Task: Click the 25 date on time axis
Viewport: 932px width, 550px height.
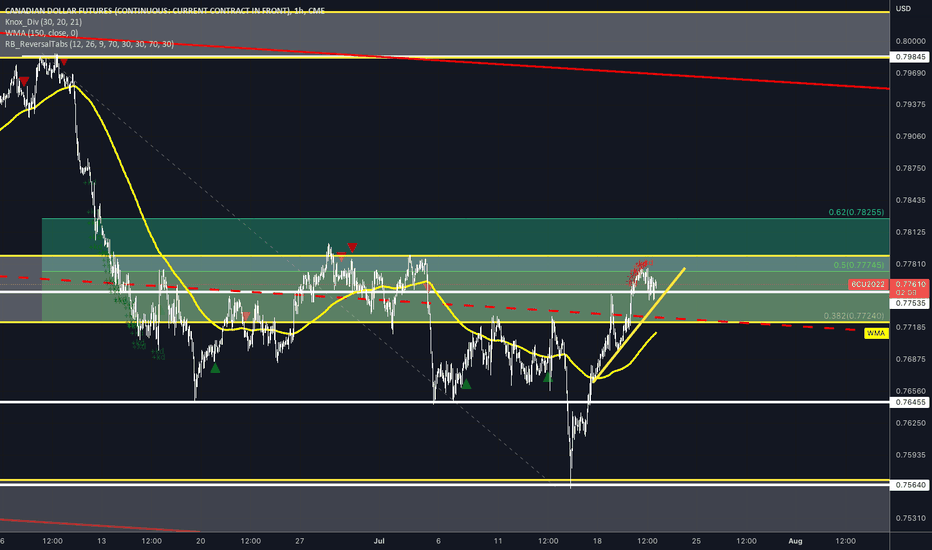Action: point(696,541)
